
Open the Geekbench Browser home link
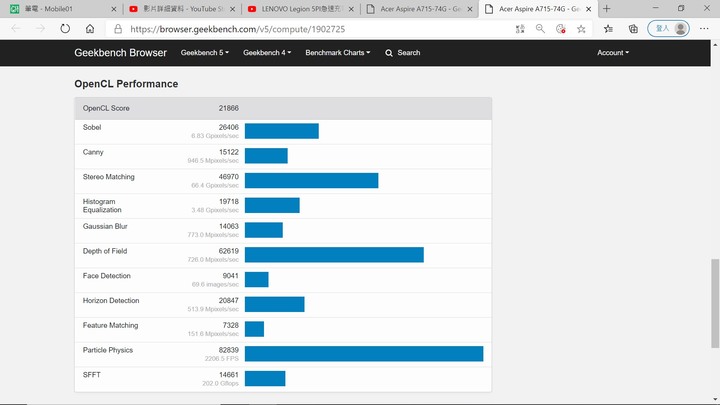[120, 53]
